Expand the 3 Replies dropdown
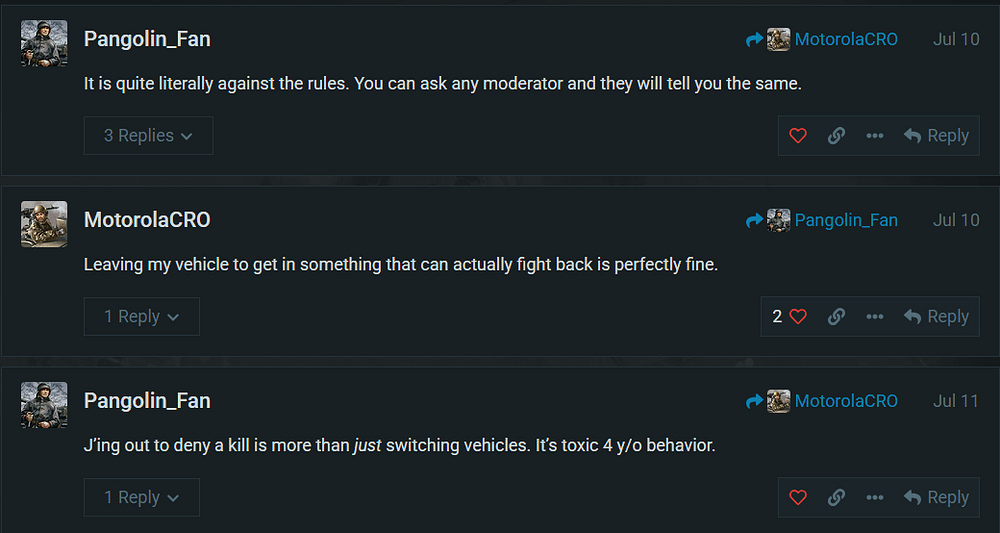 (x=149, y=136)
